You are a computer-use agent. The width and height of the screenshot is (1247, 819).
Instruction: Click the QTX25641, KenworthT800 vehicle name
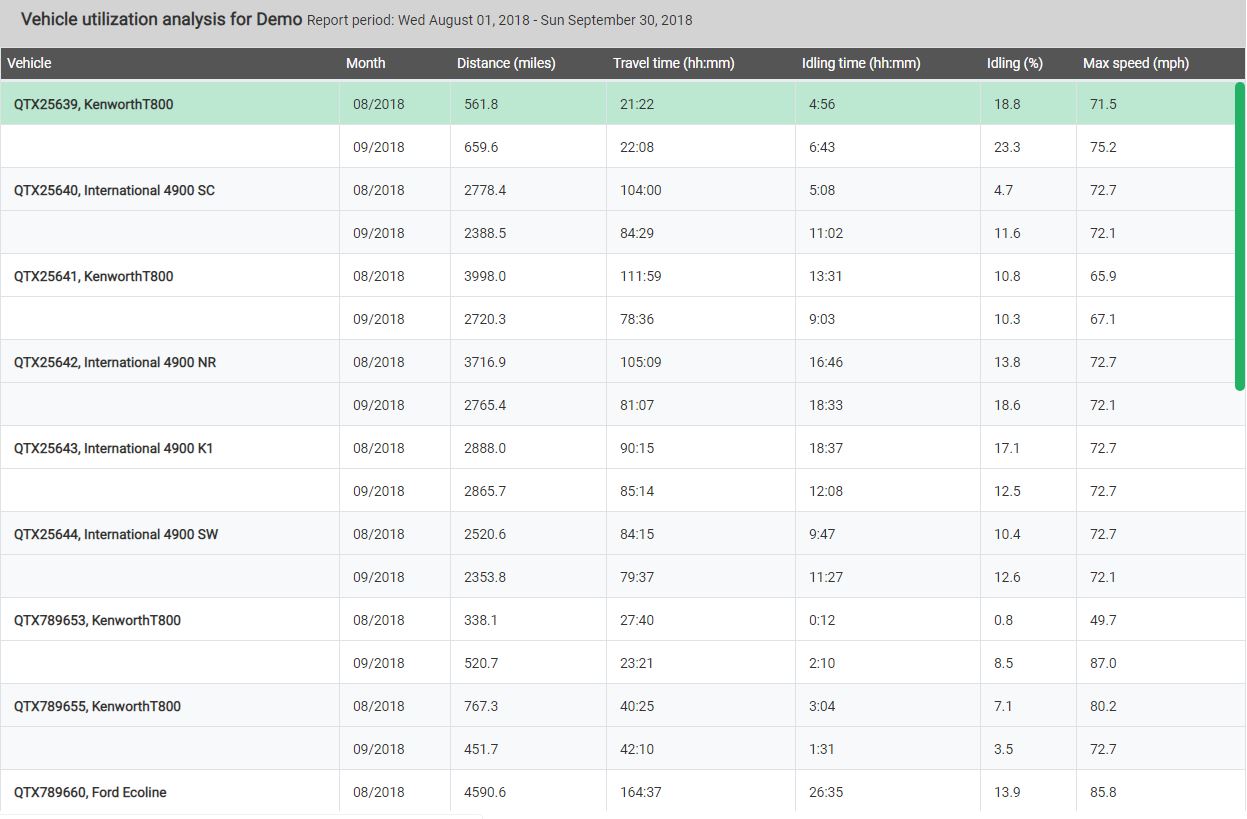tap(93, 276)
